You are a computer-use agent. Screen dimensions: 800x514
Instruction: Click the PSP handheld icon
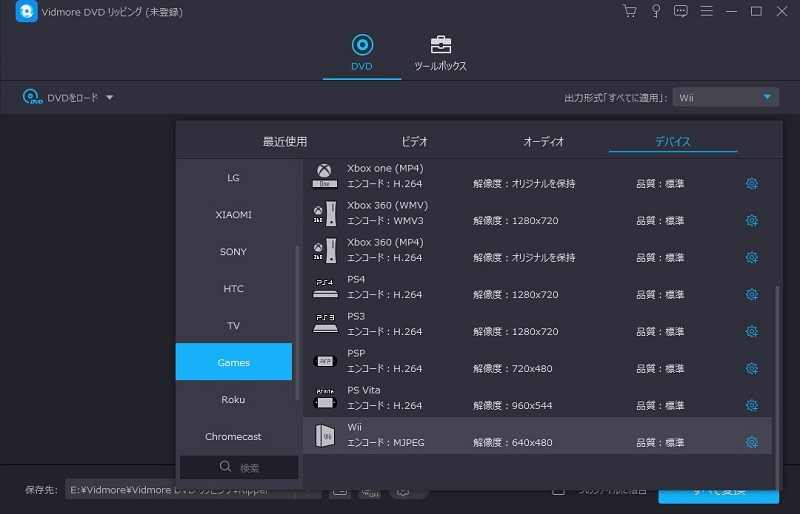point(324,361)
